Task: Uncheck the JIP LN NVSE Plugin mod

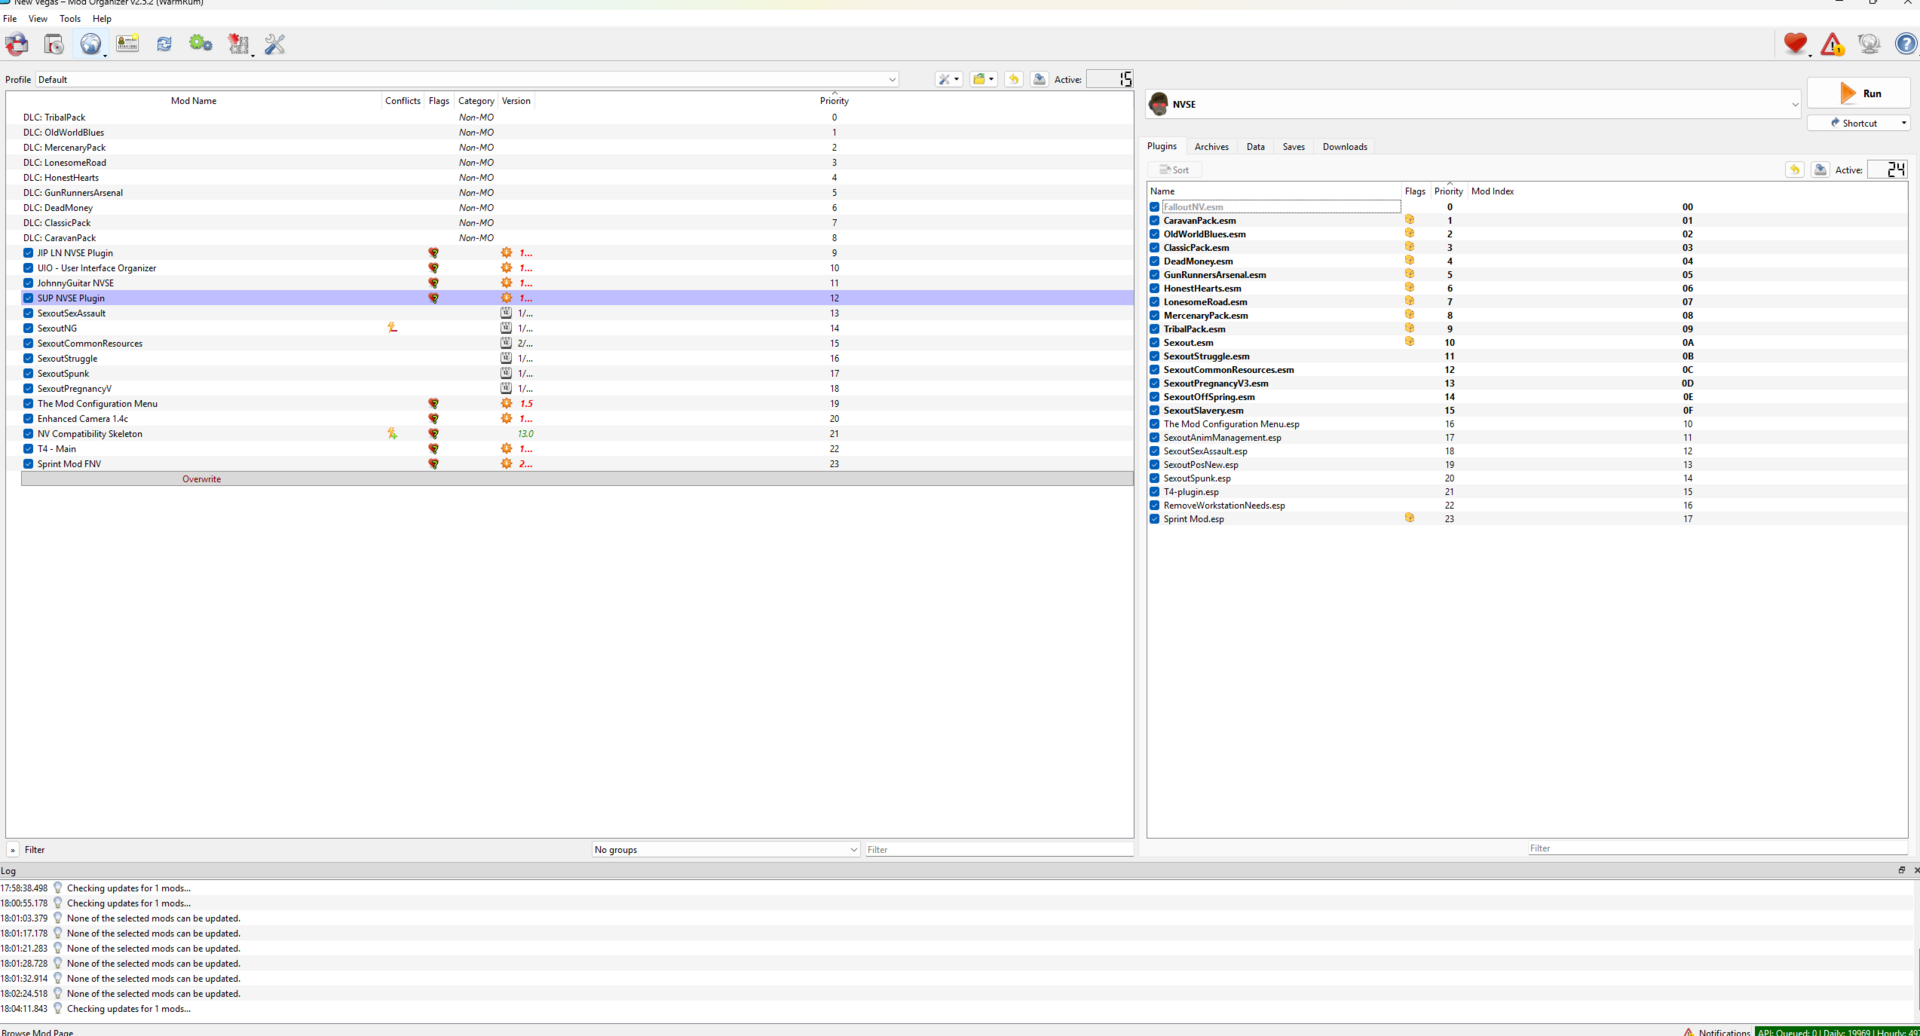Action: [28, 253]
